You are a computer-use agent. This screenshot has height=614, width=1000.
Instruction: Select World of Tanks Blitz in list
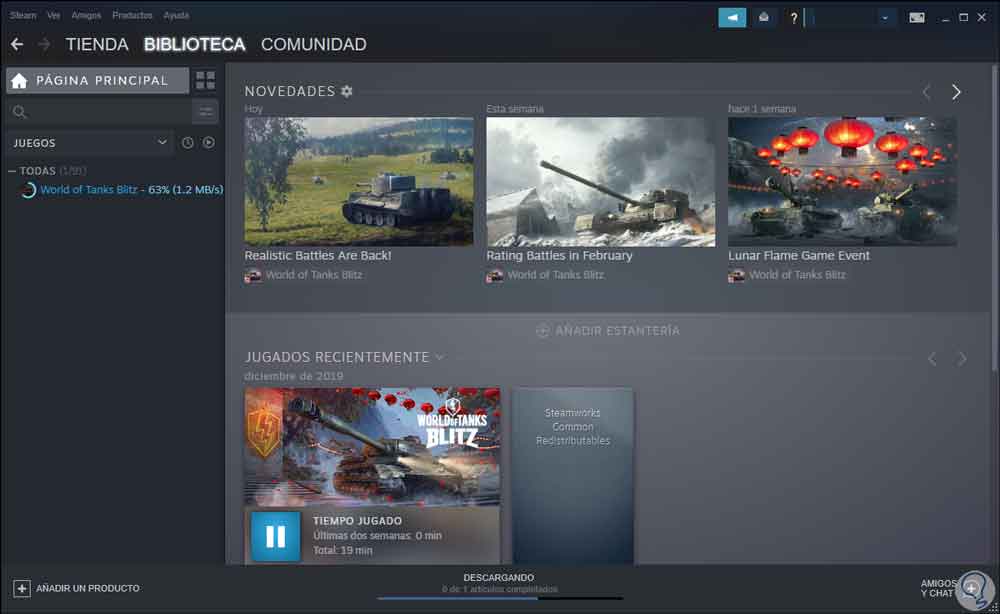[89, 189]
